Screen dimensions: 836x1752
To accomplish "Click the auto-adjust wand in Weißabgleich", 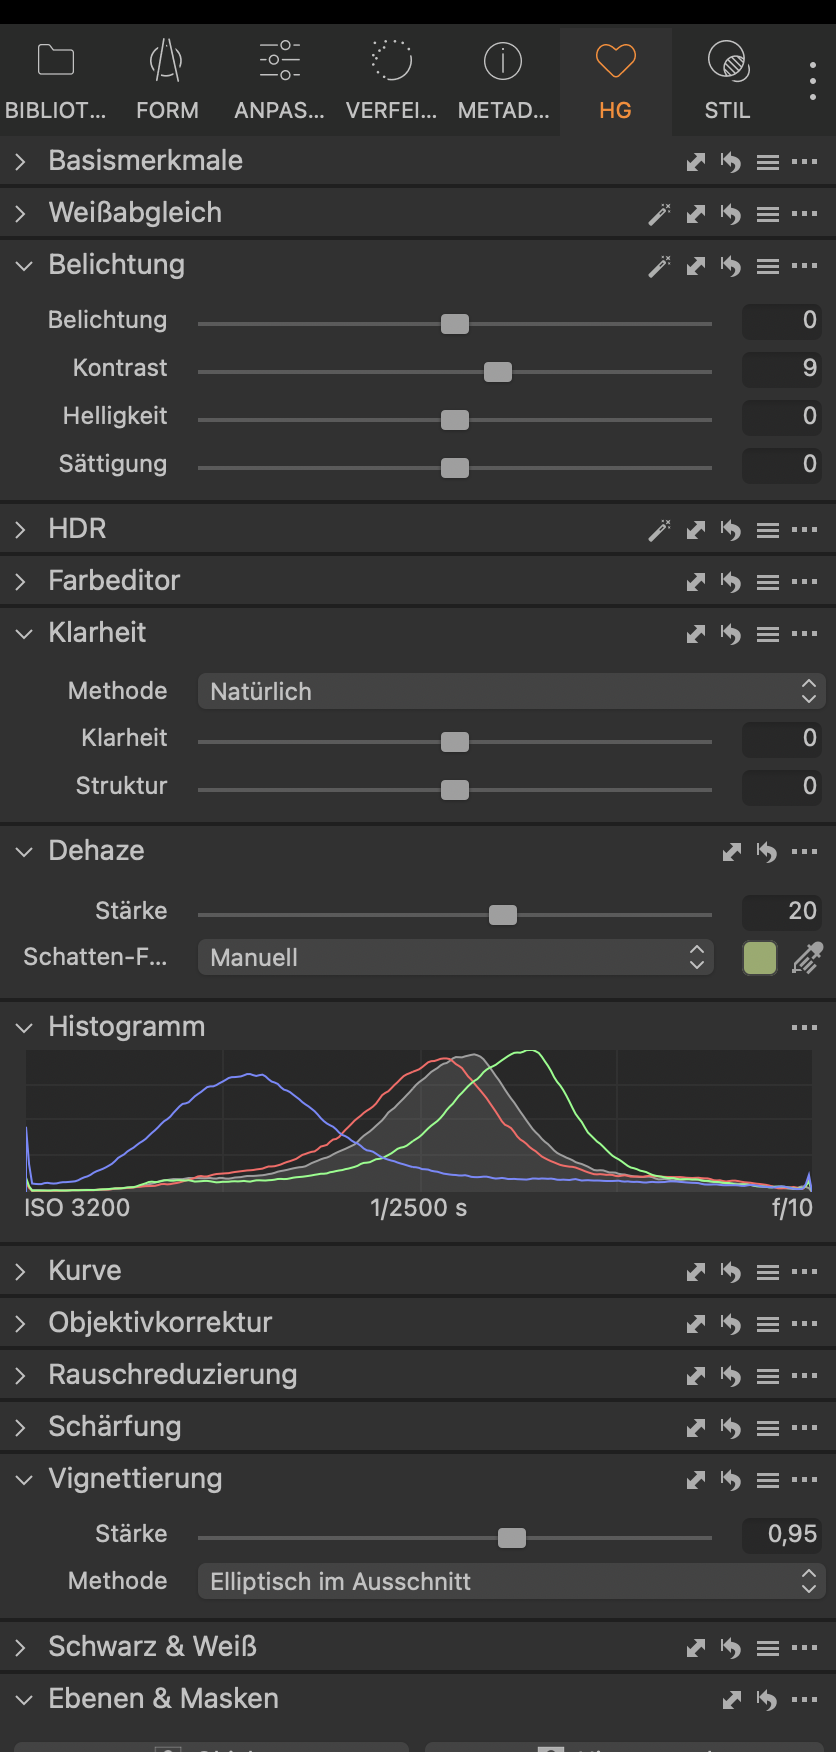I will [659, 214].
